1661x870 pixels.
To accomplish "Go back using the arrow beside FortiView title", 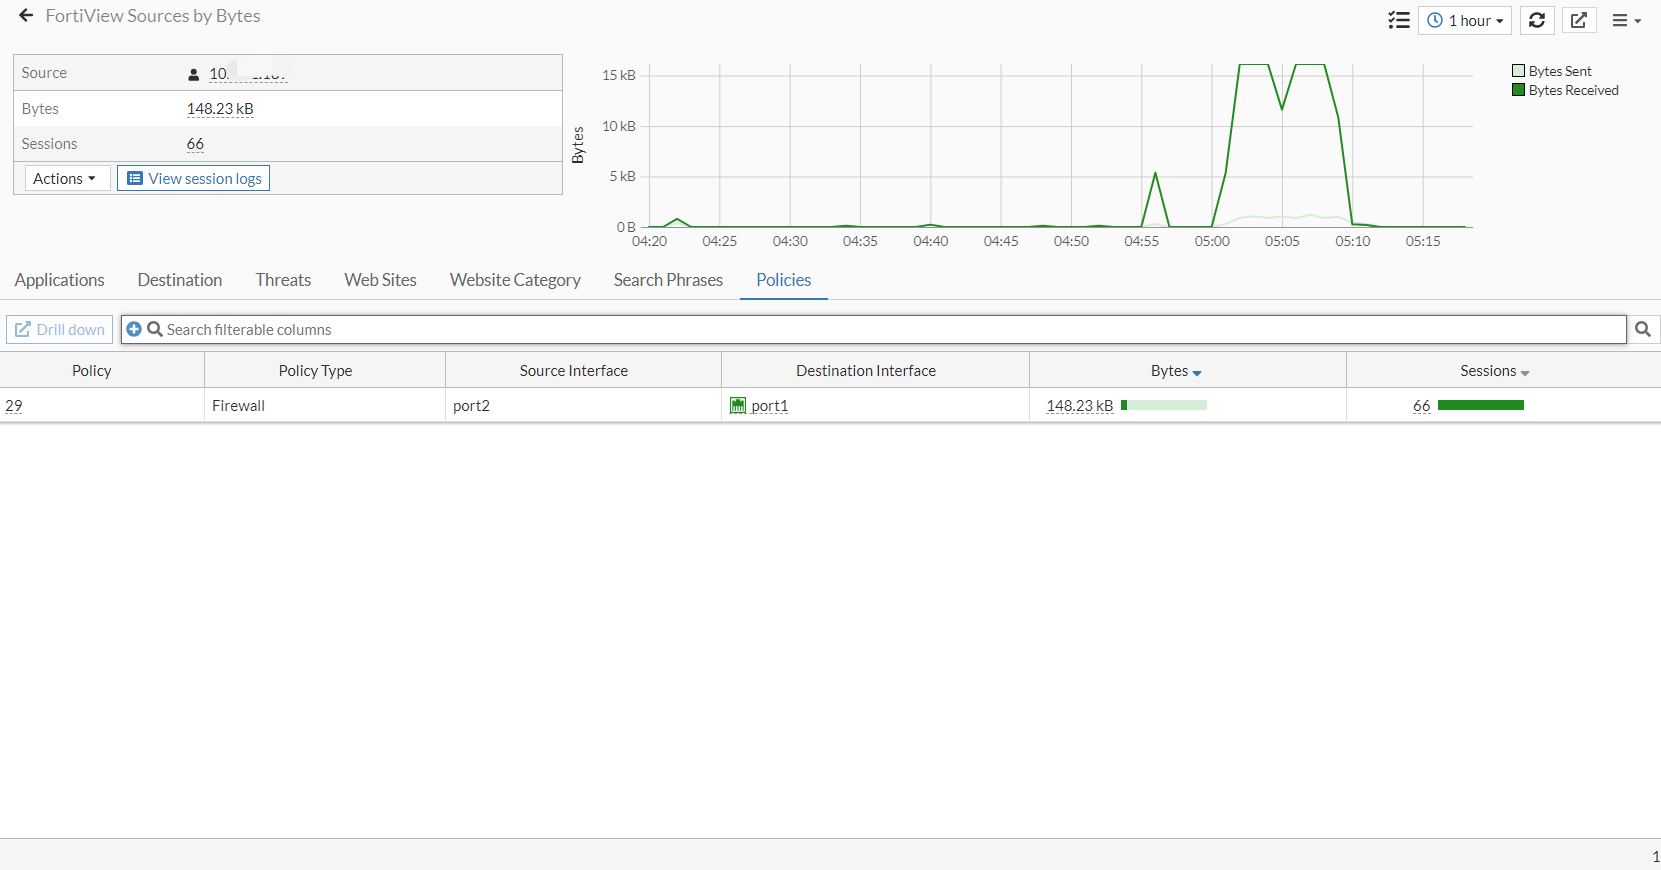I will 26,16.
